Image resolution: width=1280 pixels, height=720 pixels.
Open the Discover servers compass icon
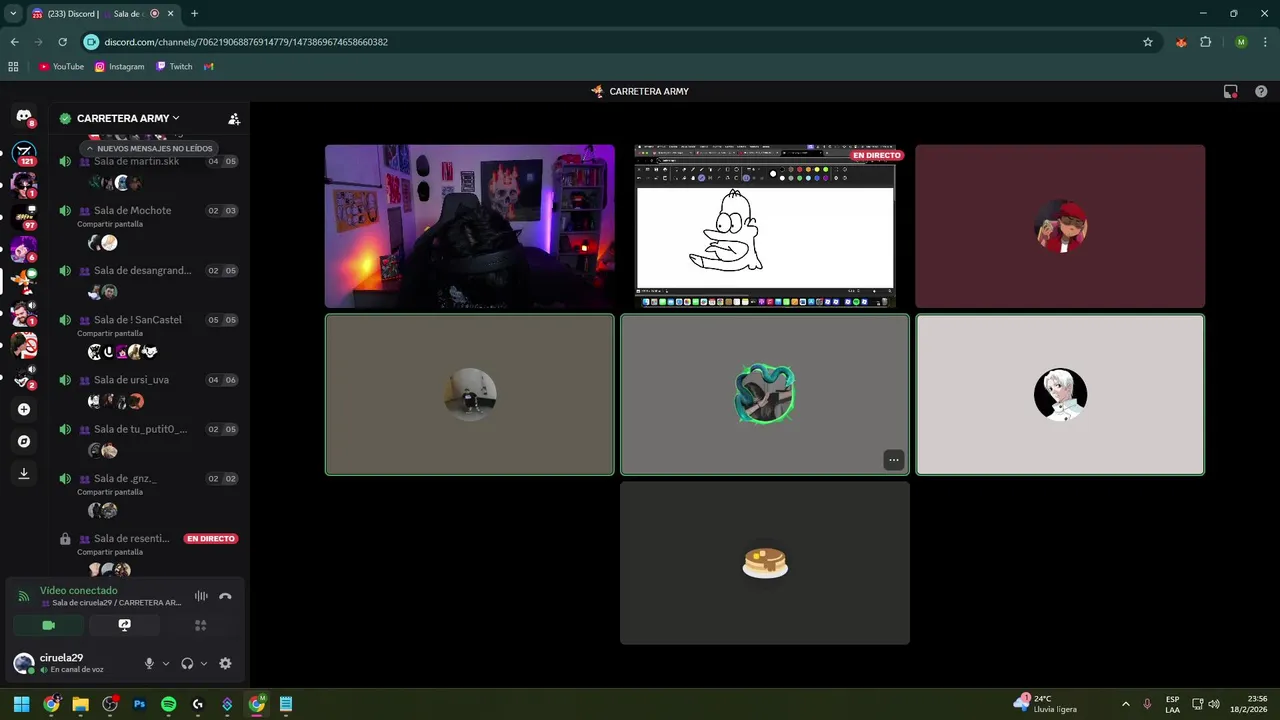point(24,441)
